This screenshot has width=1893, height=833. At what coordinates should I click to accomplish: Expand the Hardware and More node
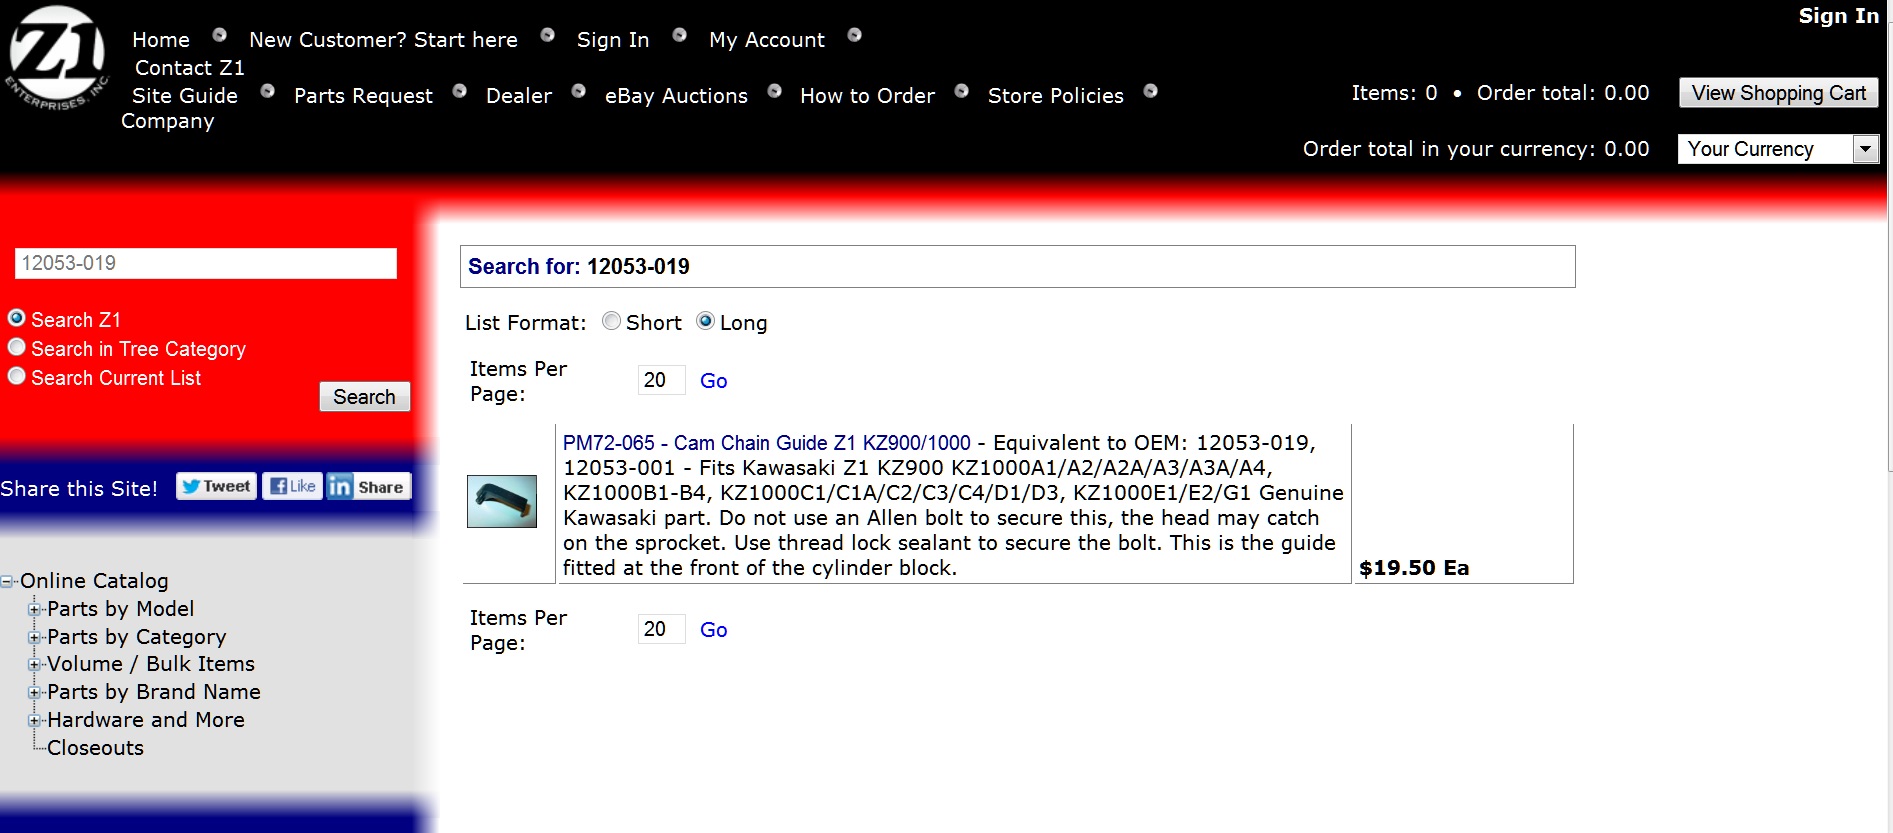tap(35, 720)
